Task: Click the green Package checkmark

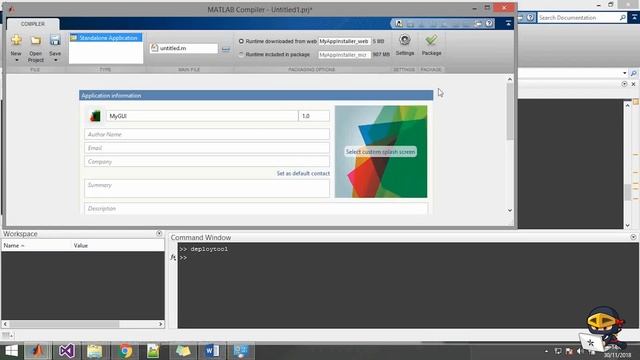Action: click(x=431, y=40)
